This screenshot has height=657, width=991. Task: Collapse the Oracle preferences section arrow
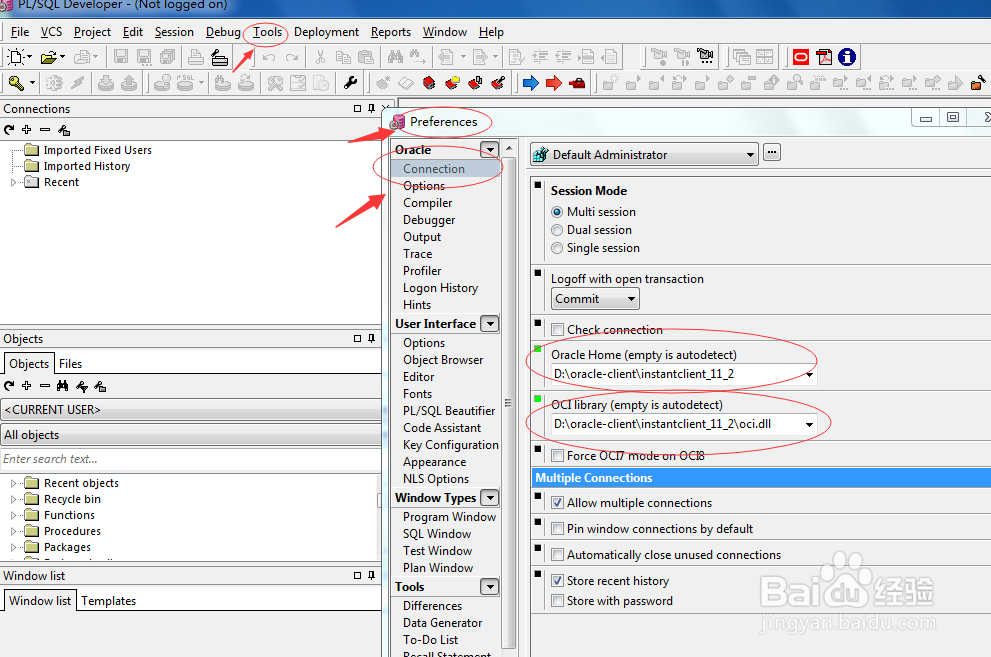click(x=490, y=150)
